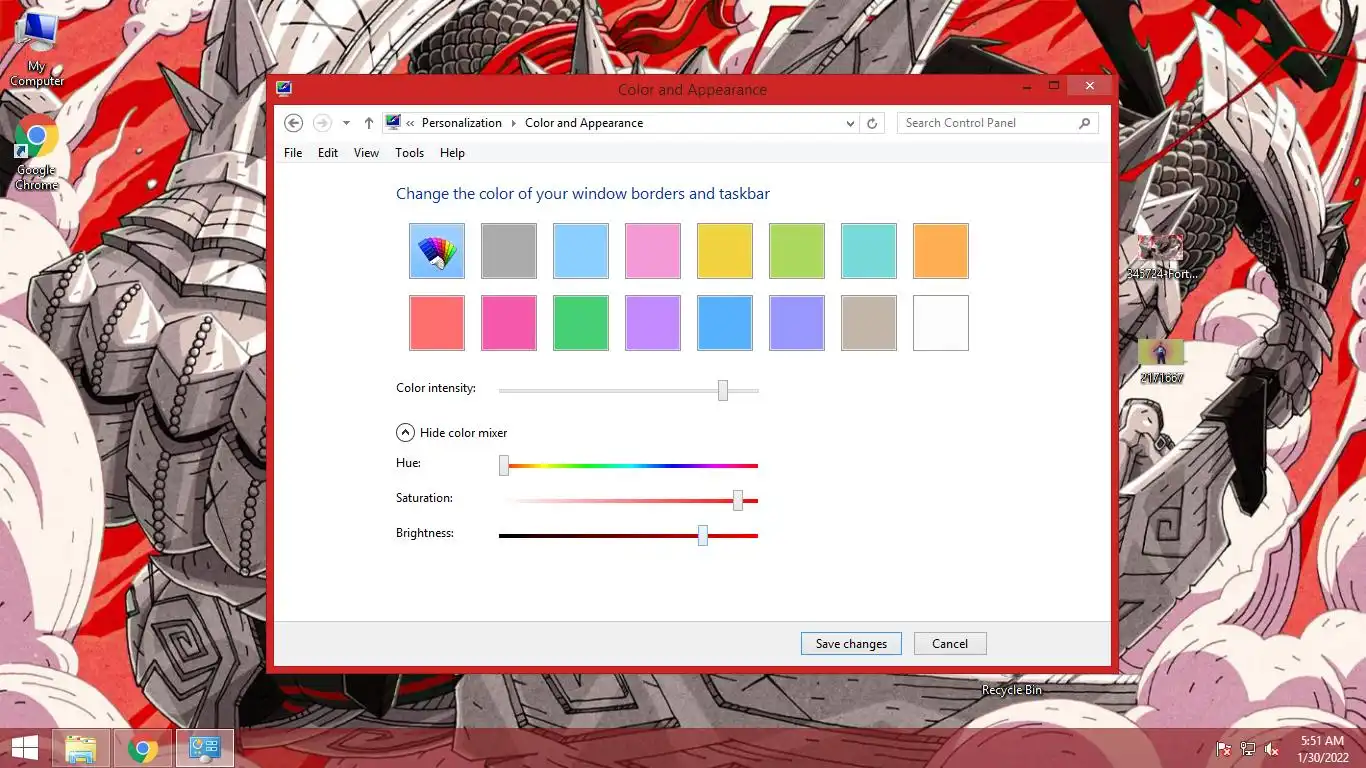Image resolution: width=1366 pixels, height=768 pixels.
Task: Select the lavender purple color swatch
Action: click(x=653, y=323)
